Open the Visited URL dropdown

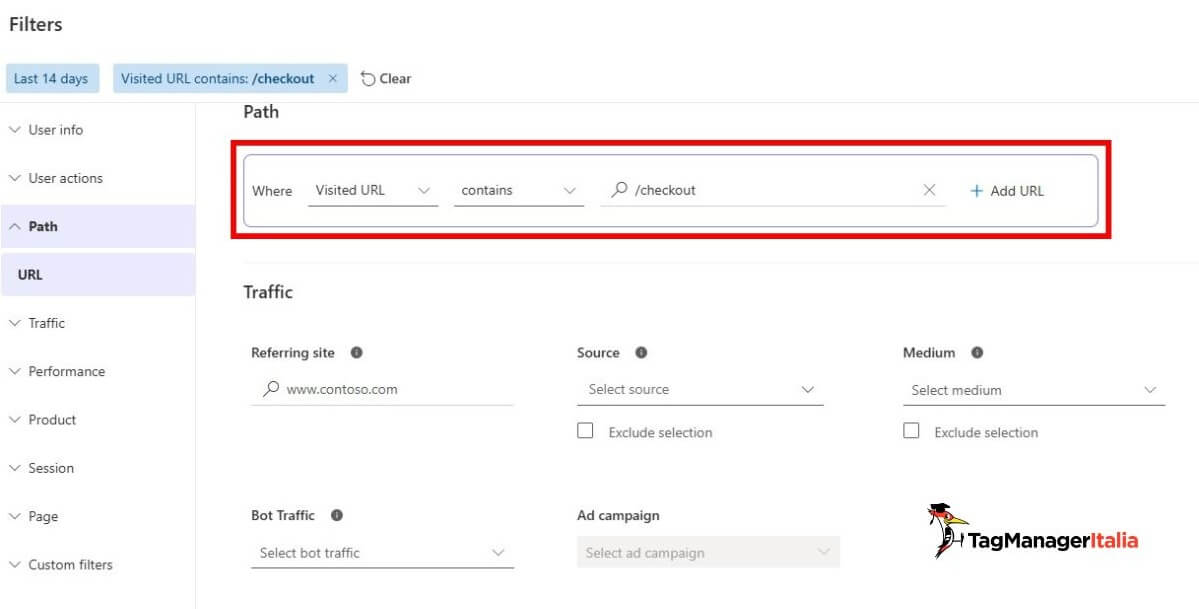click(x=426, y=189)
